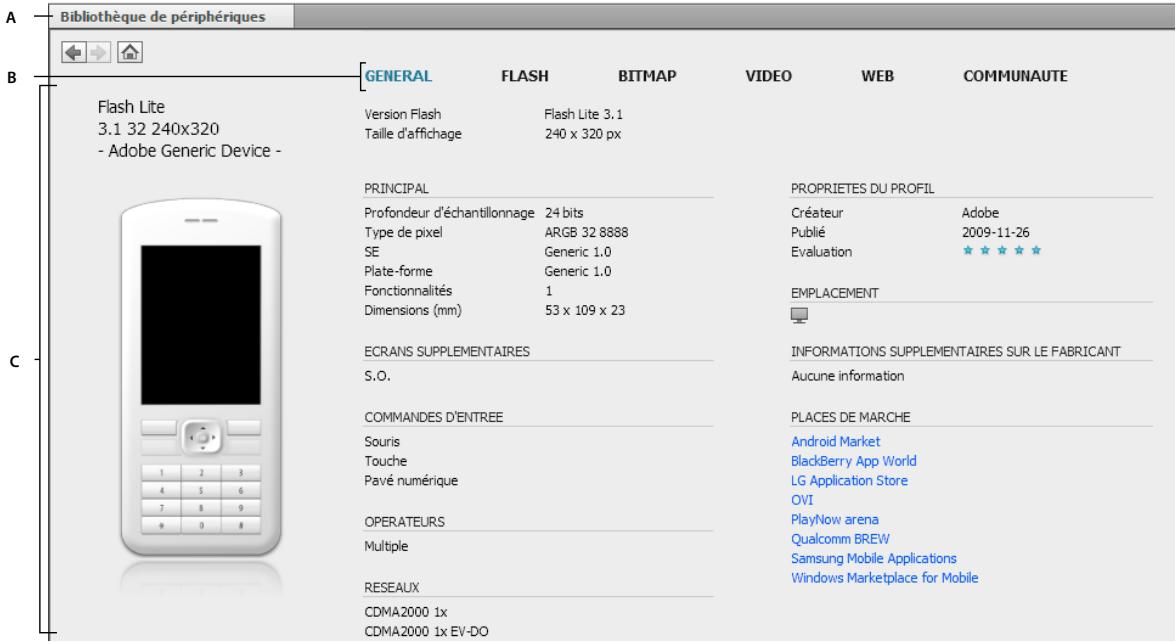The width and height of the screenshot is (1176, 643).
Task: Click the 'Multiple' operators value
Action: coord(386,546)
